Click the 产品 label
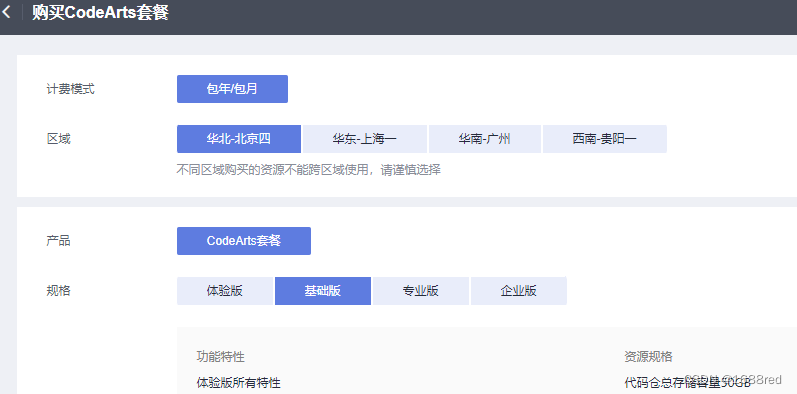The width and height of the screenshot is (797, 394). coord(58,241)
